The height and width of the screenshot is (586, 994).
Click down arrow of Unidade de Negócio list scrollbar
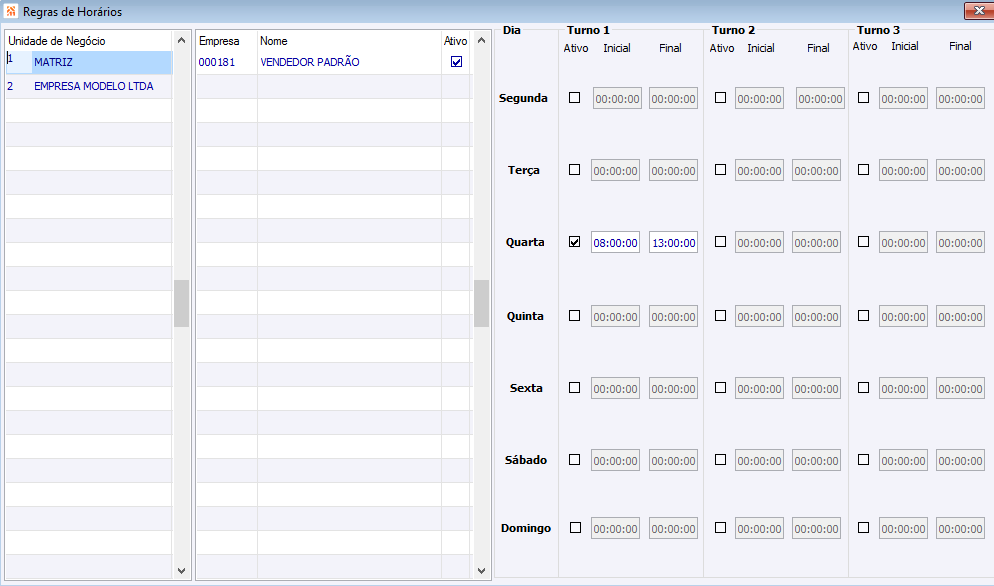click(x=181, y=571)
